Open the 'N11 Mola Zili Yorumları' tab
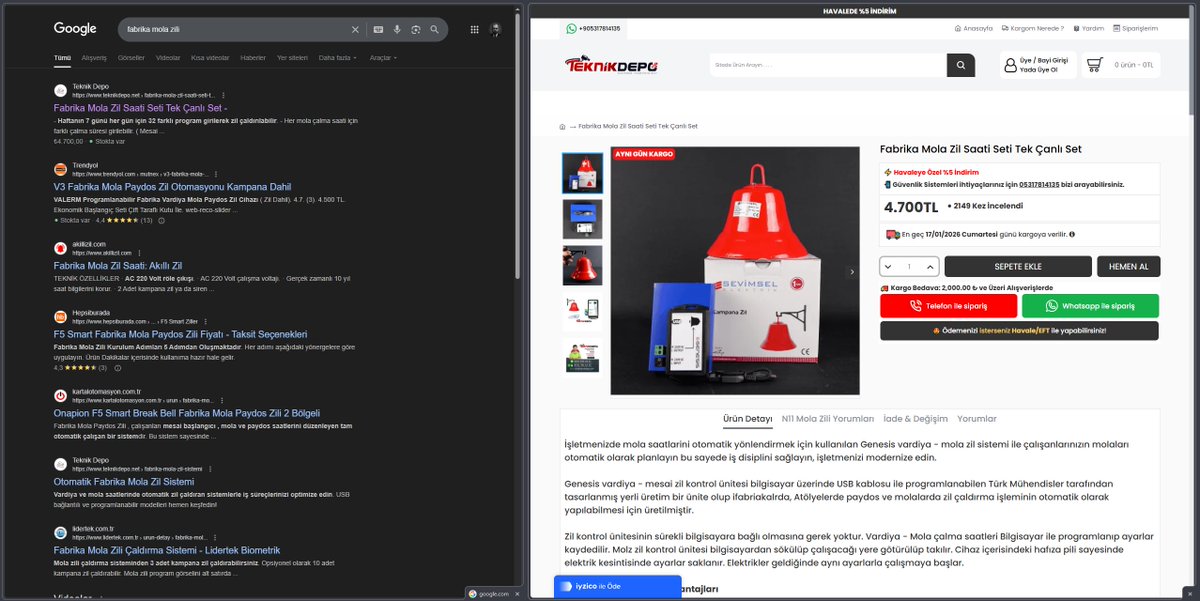 pos(827,419)
